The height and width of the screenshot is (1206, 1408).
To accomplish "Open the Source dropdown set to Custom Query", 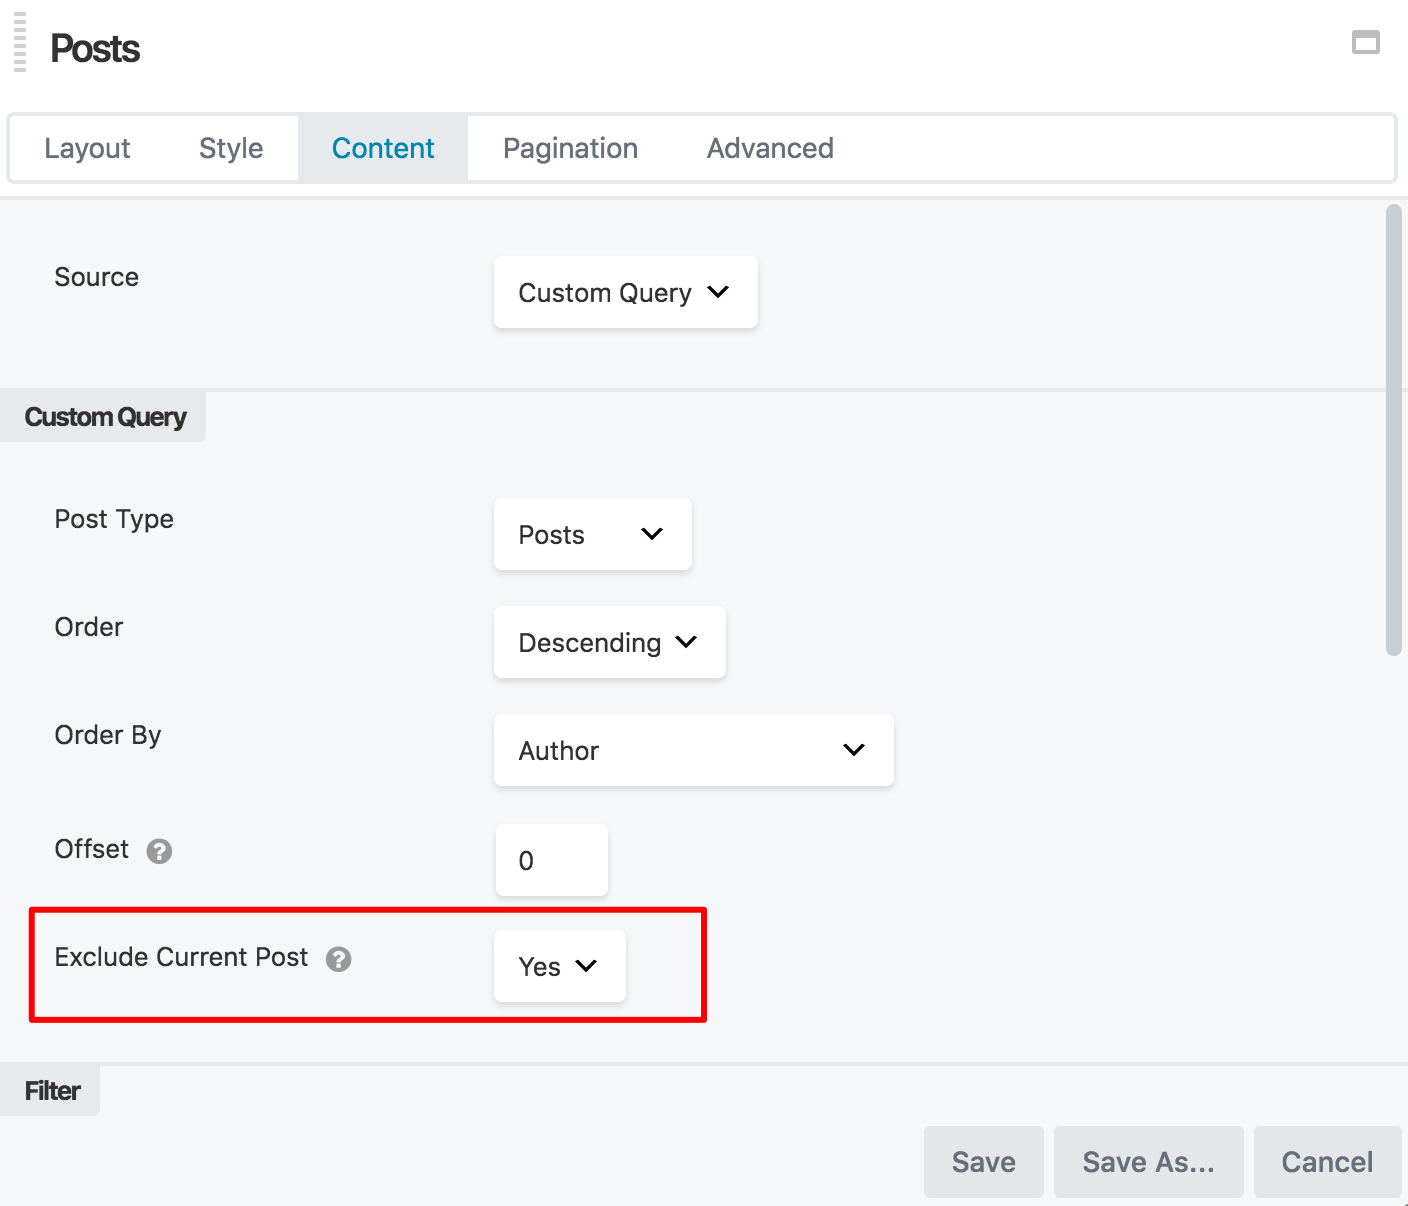I will pos(625,292).
